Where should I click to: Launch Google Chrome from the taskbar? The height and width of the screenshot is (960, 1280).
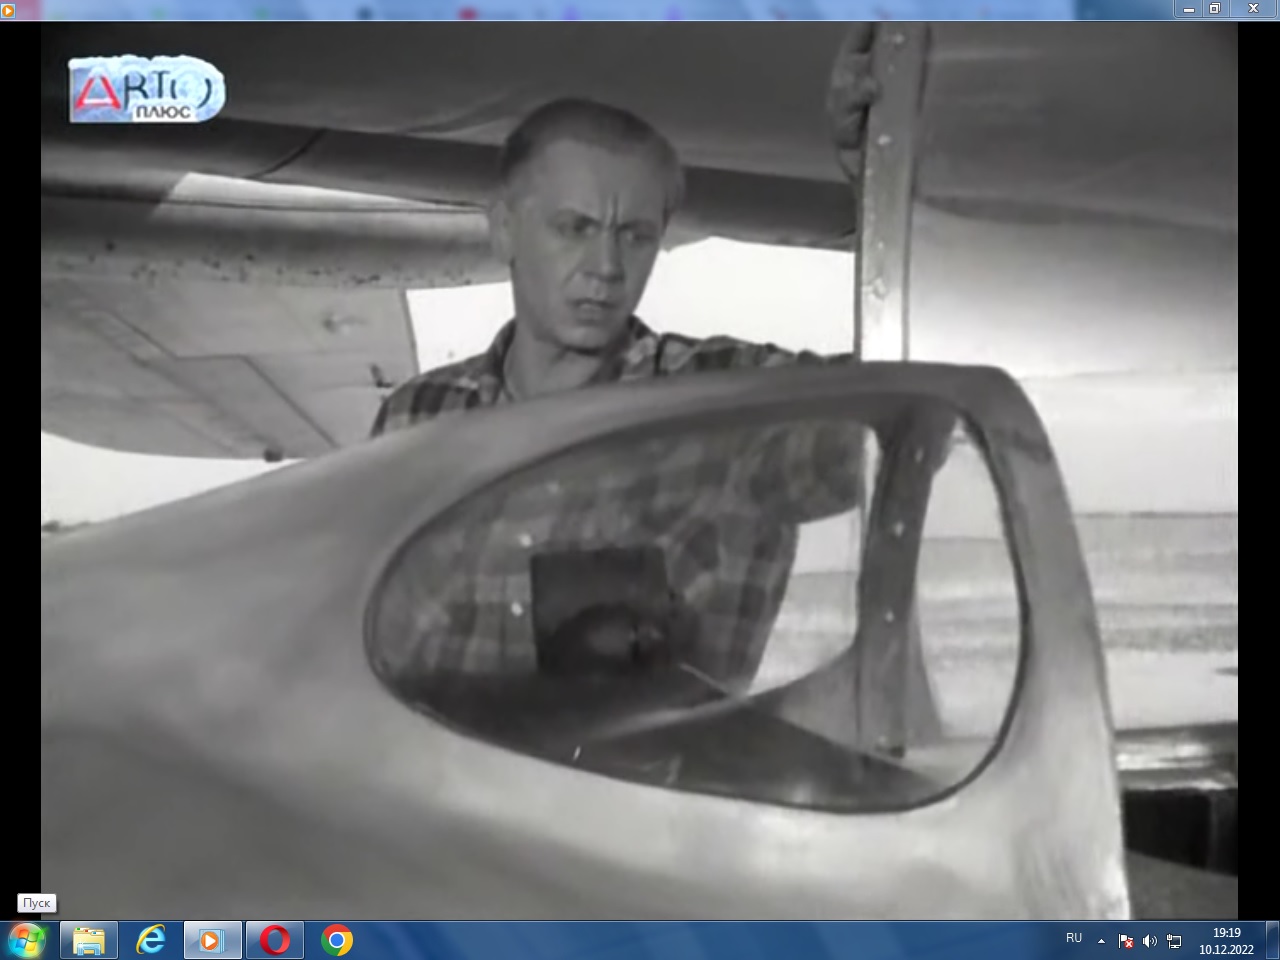(337, 940)
